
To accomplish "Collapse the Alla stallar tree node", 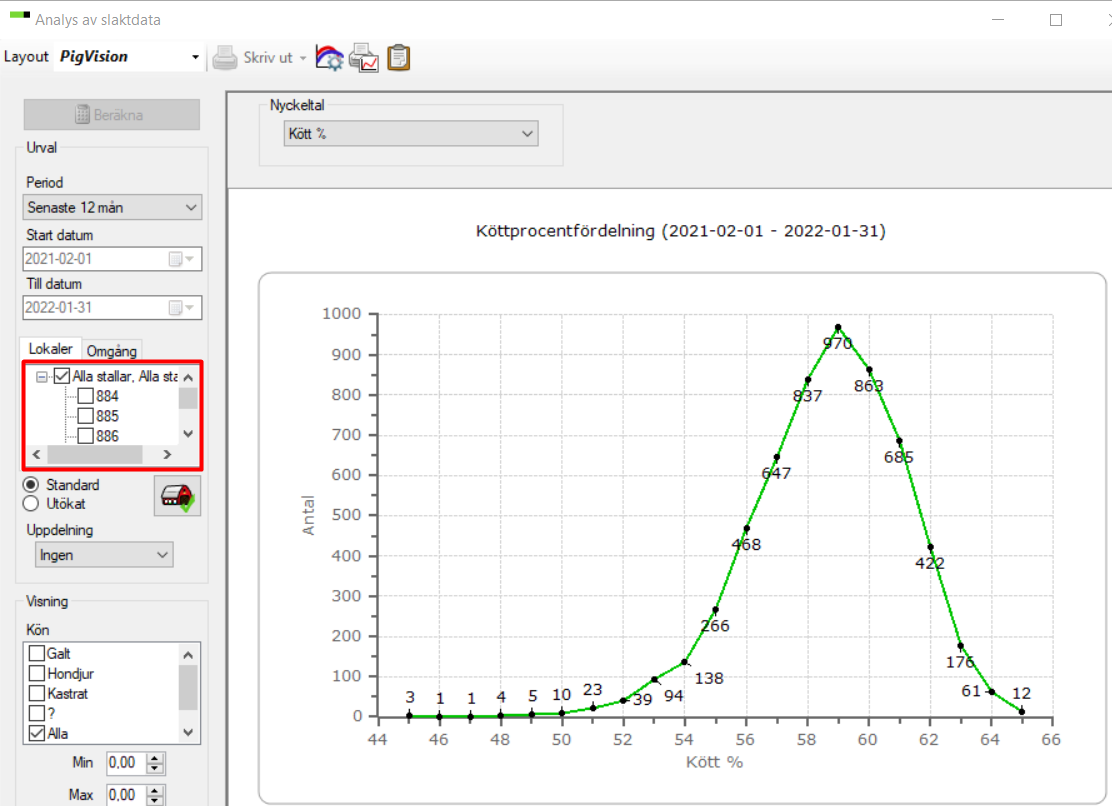I will point(42,377).
